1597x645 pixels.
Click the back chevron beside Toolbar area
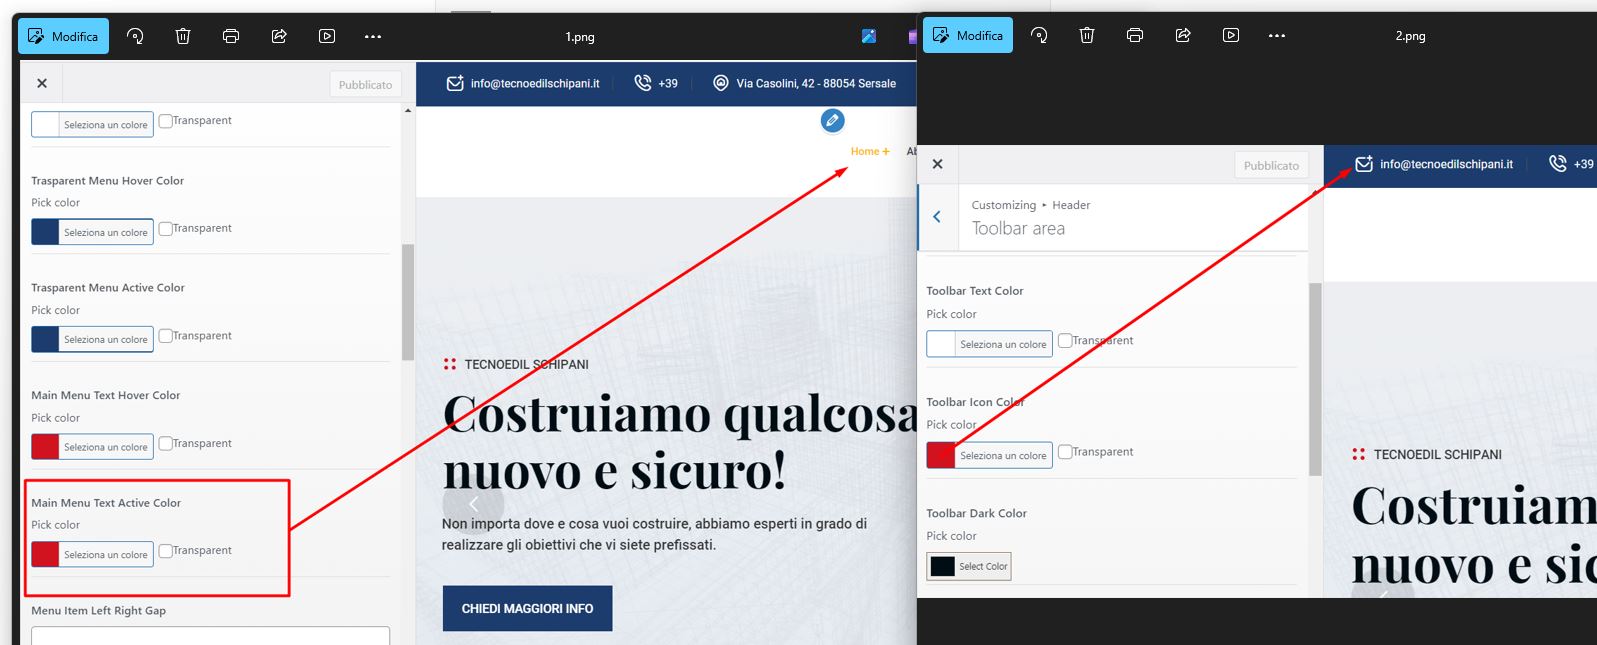[x=937, y=216]
